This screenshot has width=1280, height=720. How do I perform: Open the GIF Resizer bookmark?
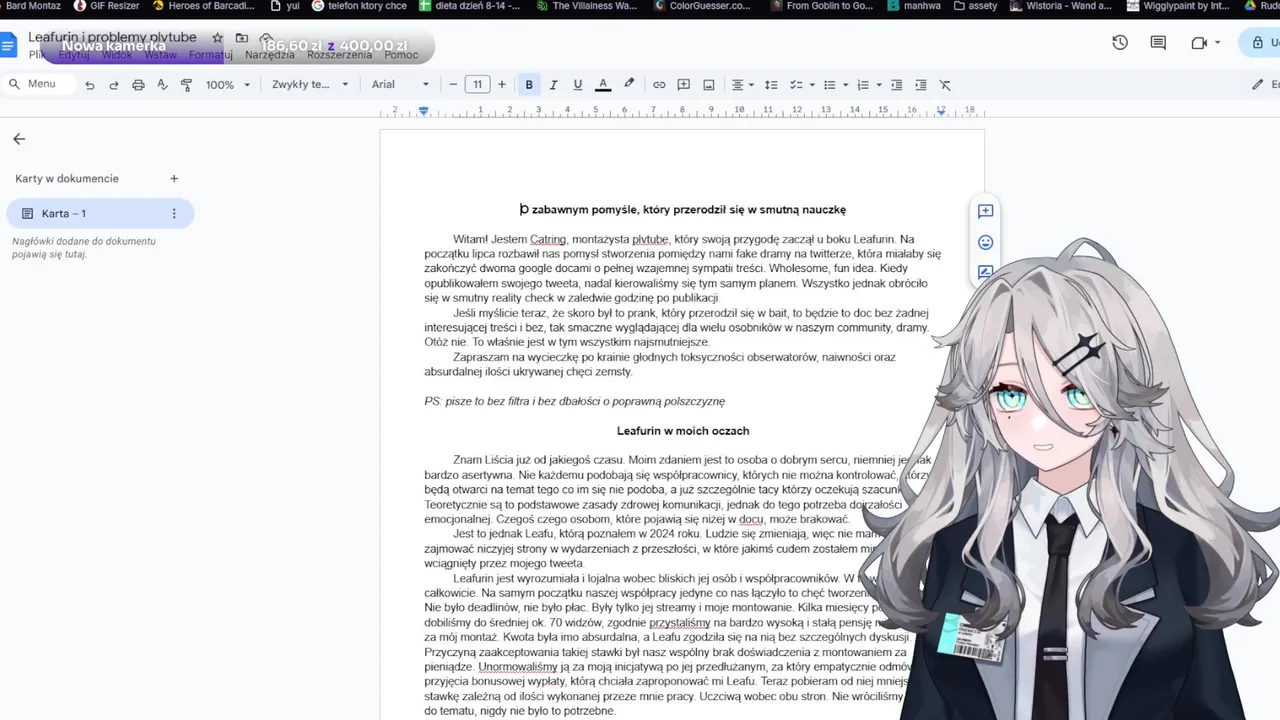point(107,6)
